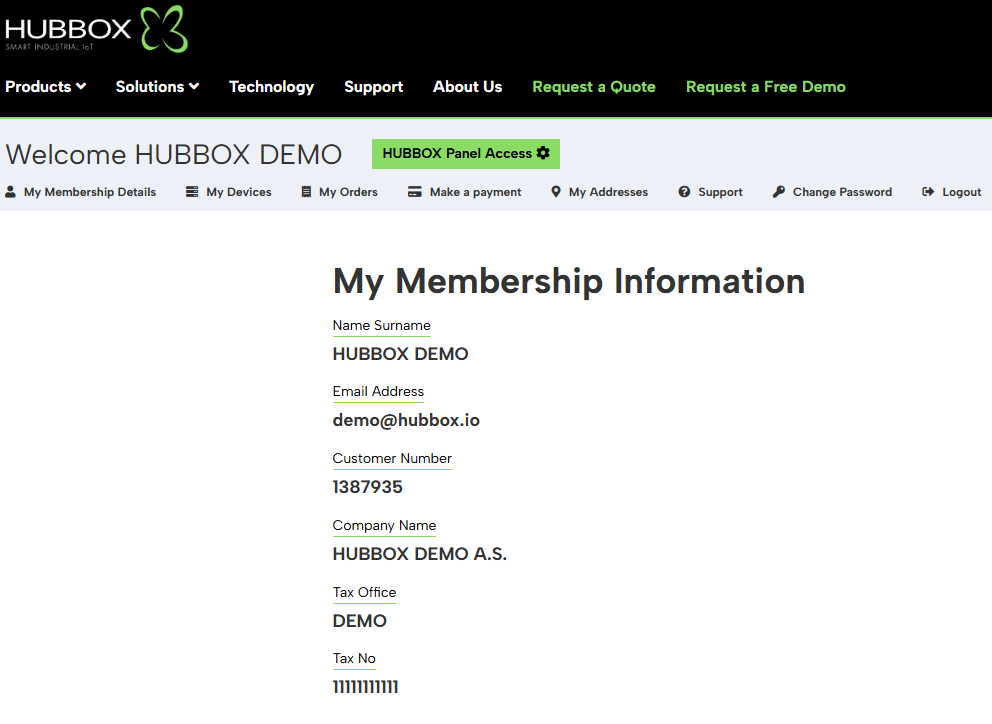Click the My Membership Information heading
Viewport: 992px width, 724px height.
tap(569, 281)
